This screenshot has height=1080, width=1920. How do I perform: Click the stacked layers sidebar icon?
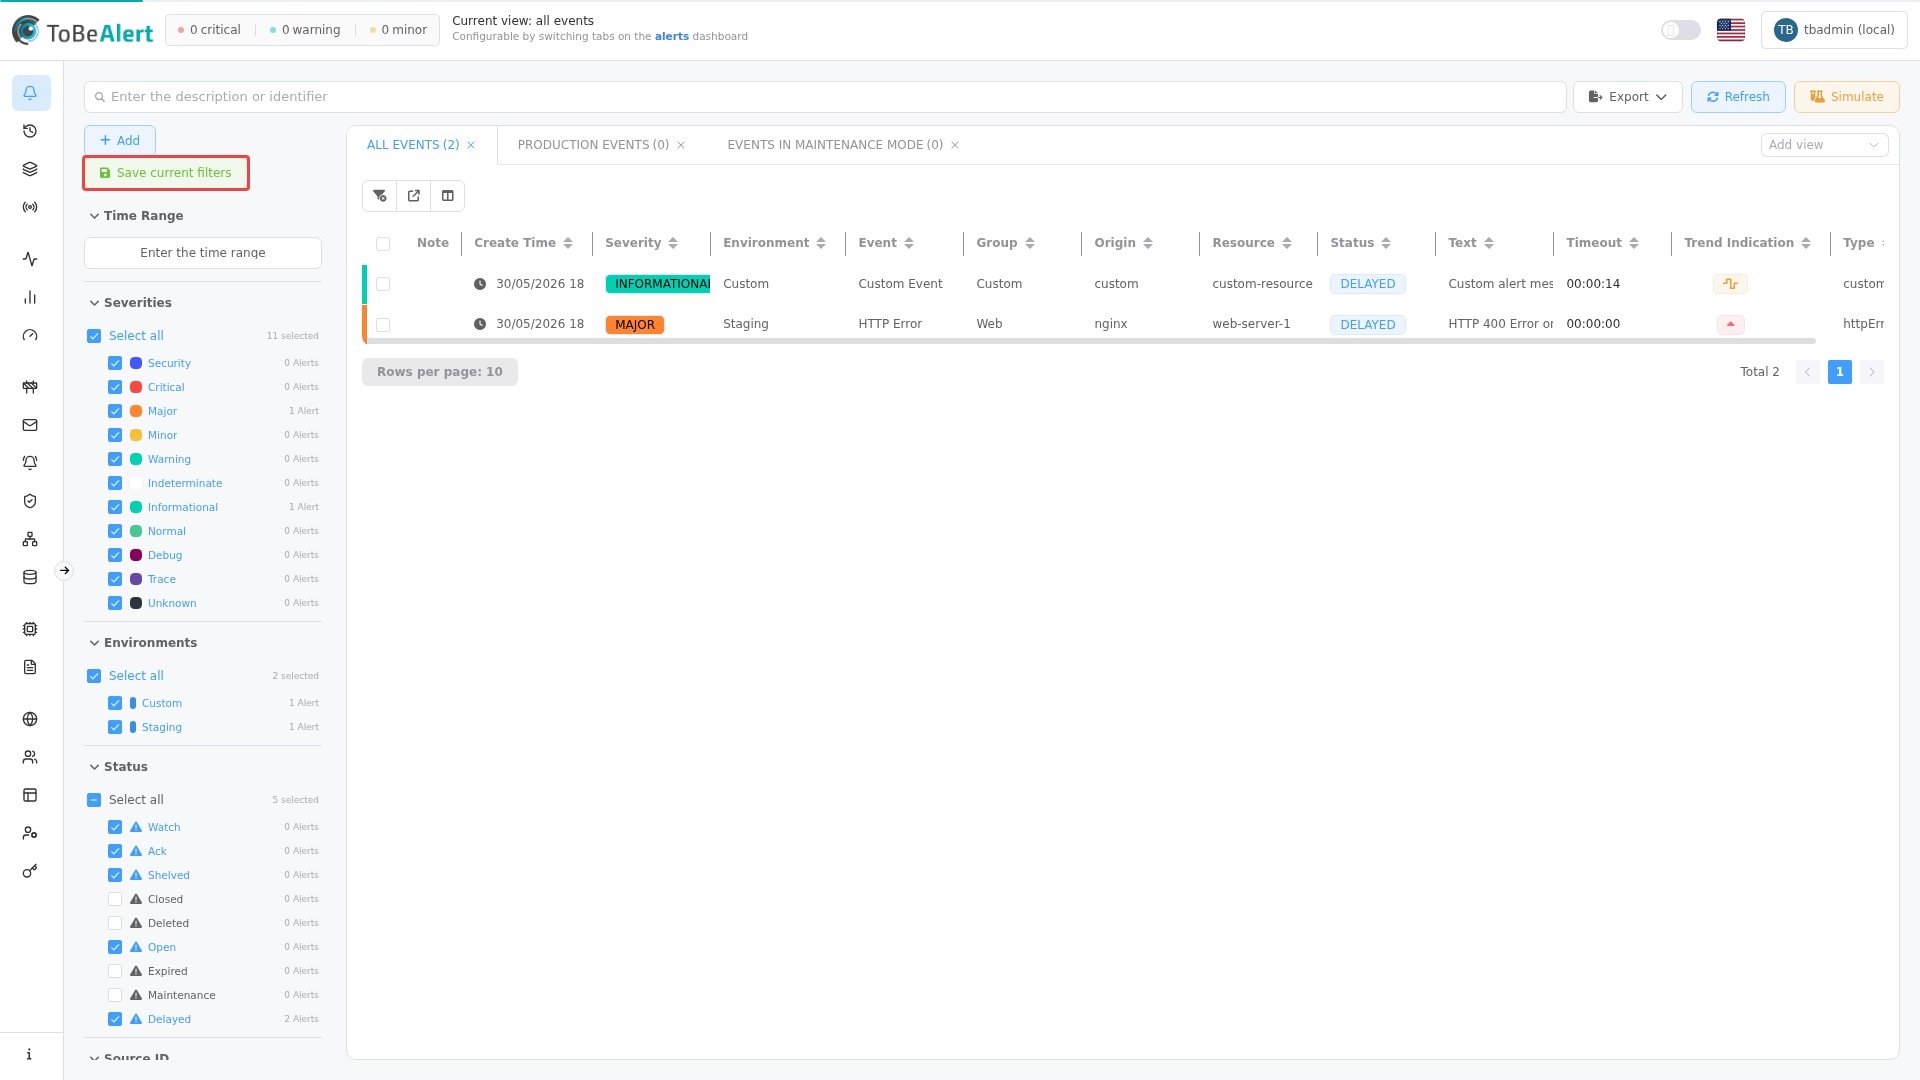[30, 169]
